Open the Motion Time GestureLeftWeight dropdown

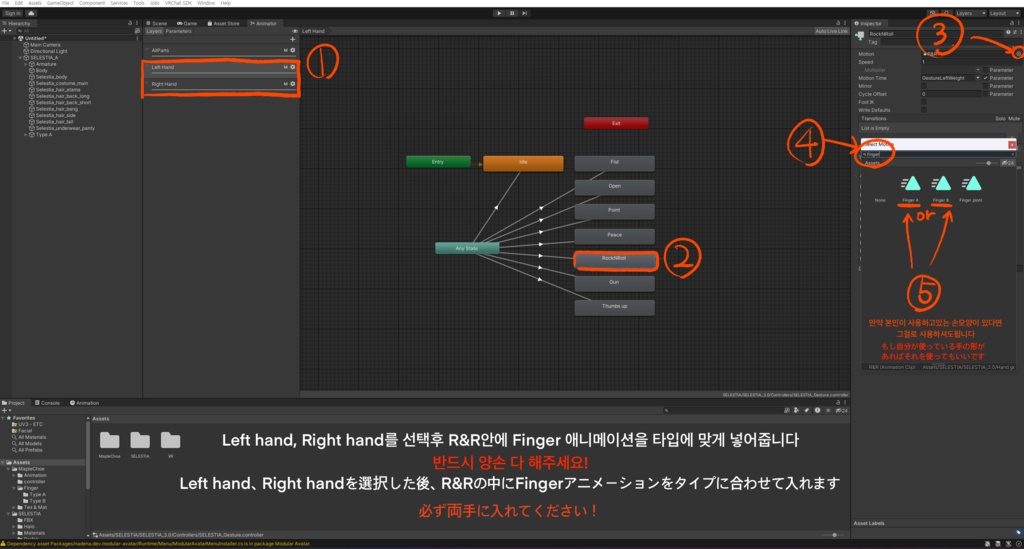coord(951,78)
